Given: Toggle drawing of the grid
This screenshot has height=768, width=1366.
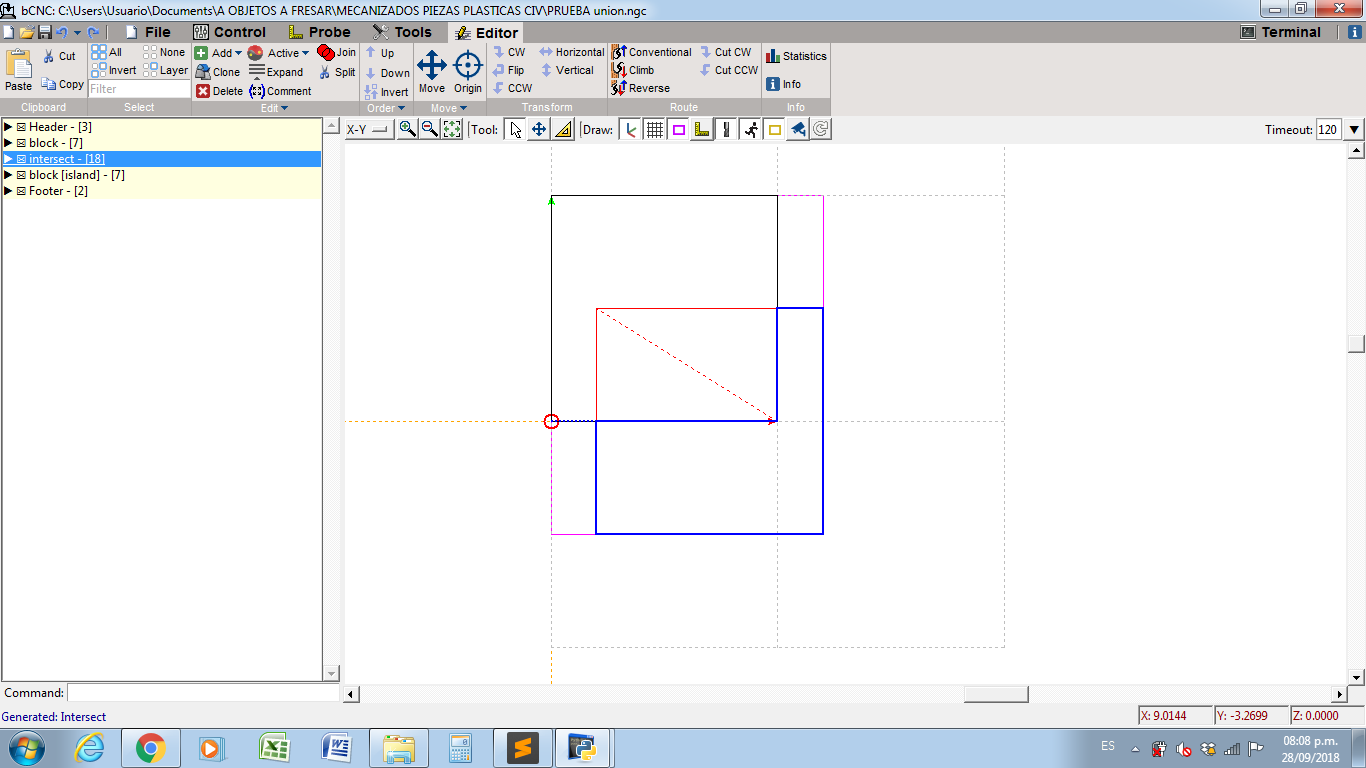Looking at the screenshot, I should coord(654,129).
